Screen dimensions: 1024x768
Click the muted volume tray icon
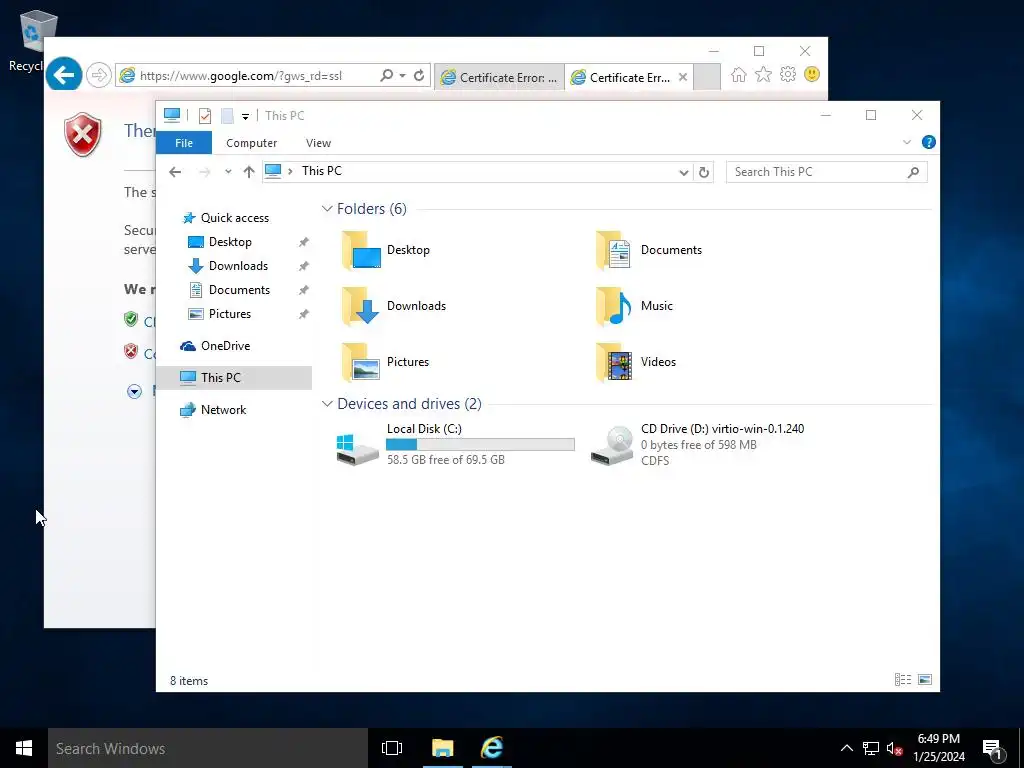pyautogui.click(x=894, y=748)
